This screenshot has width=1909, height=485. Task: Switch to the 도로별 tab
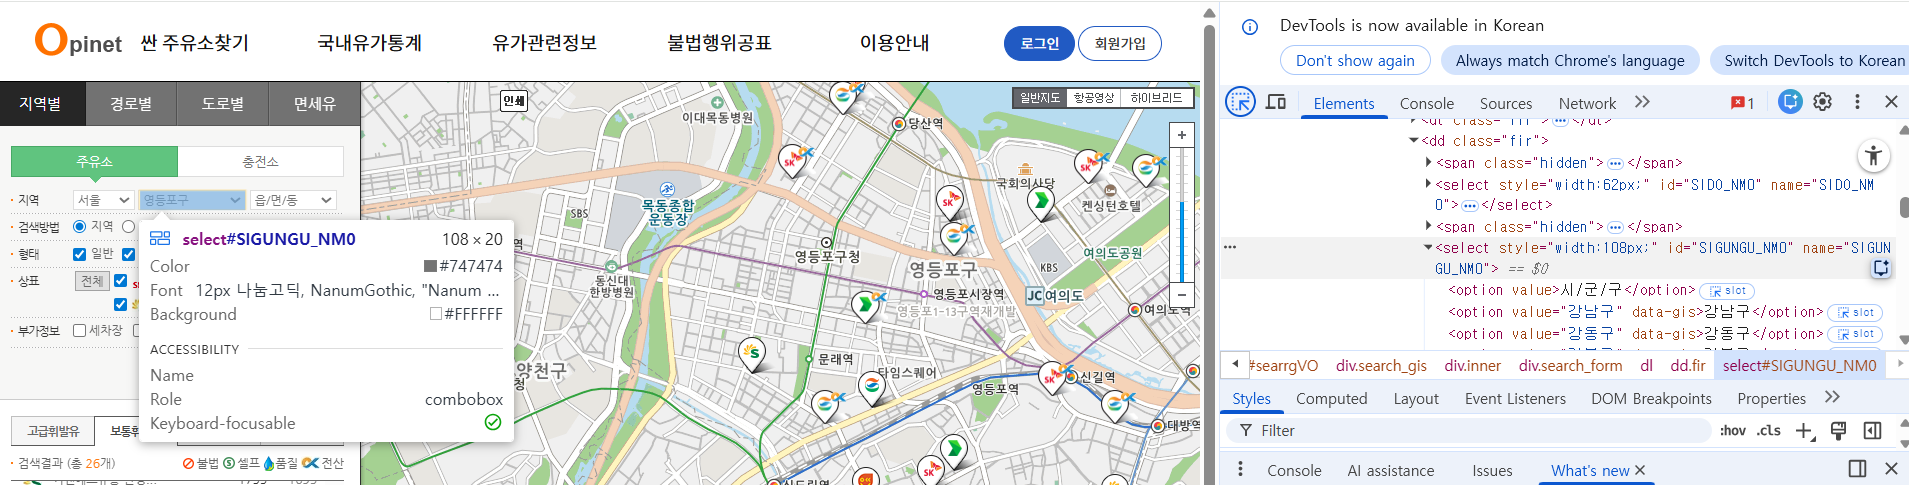[223, 103]
